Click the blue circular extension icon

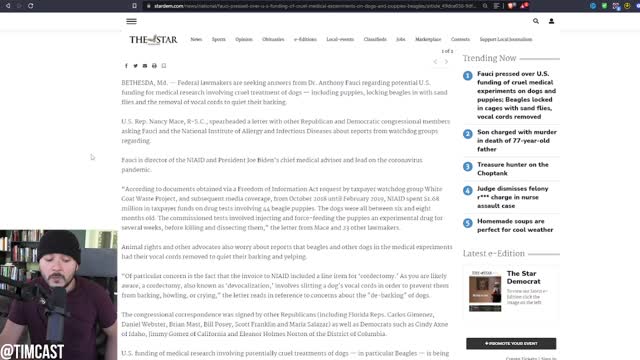(593, 6)
